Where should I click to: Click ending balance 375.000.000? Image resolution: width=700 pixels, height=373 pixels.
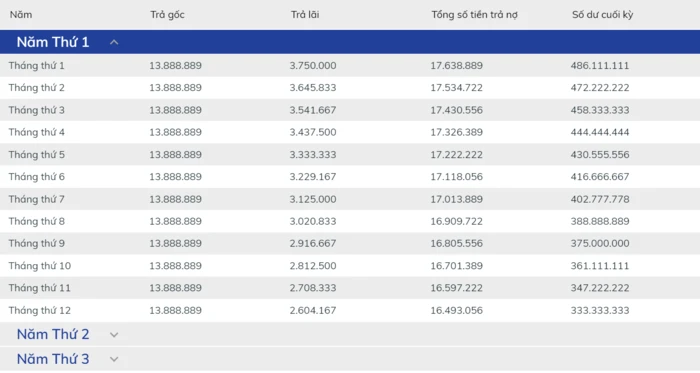click(600, 243)
